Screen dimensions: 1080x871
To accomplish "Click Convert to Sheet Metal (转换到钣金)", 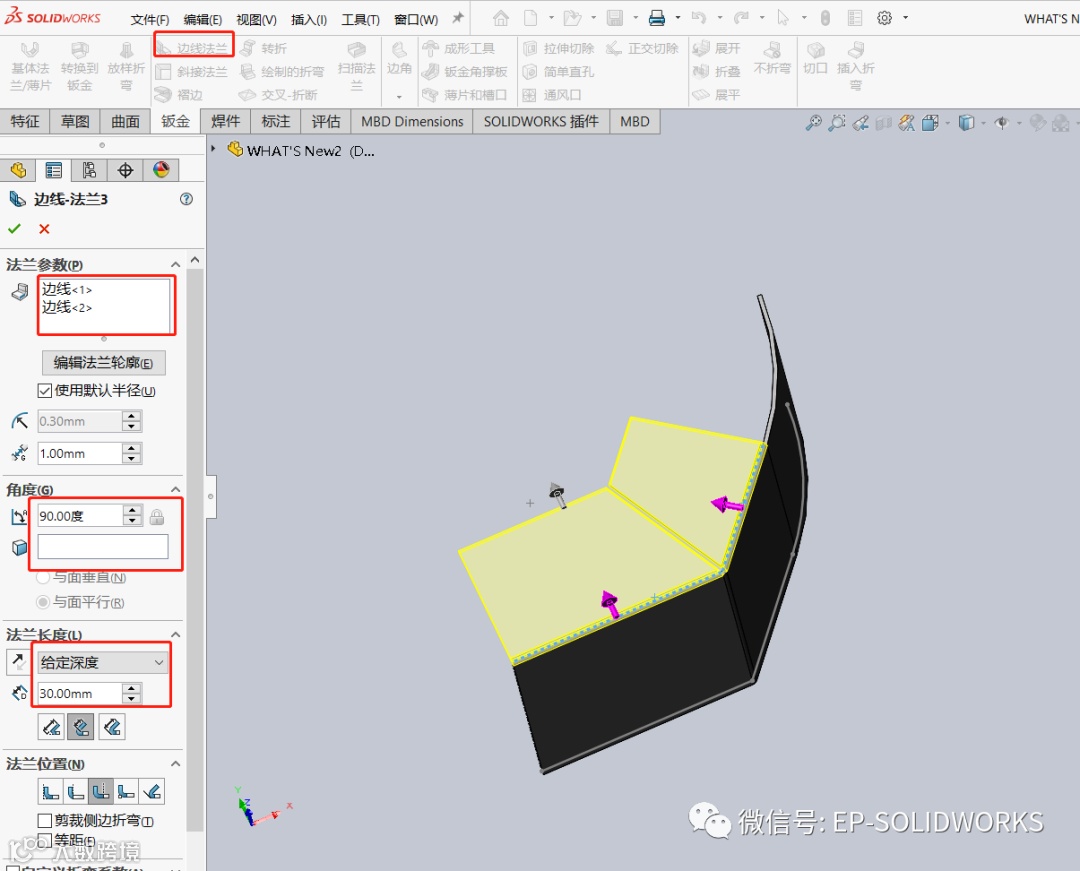I will pyautogui.click(x=79, y=67).
